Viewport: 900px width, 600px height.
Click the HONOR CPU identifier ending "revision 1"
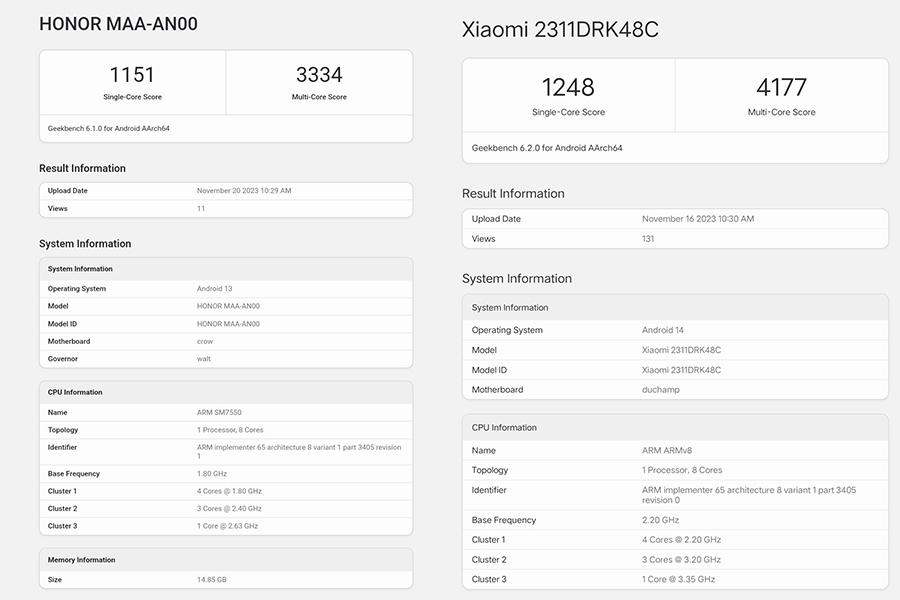click(299, 452)
